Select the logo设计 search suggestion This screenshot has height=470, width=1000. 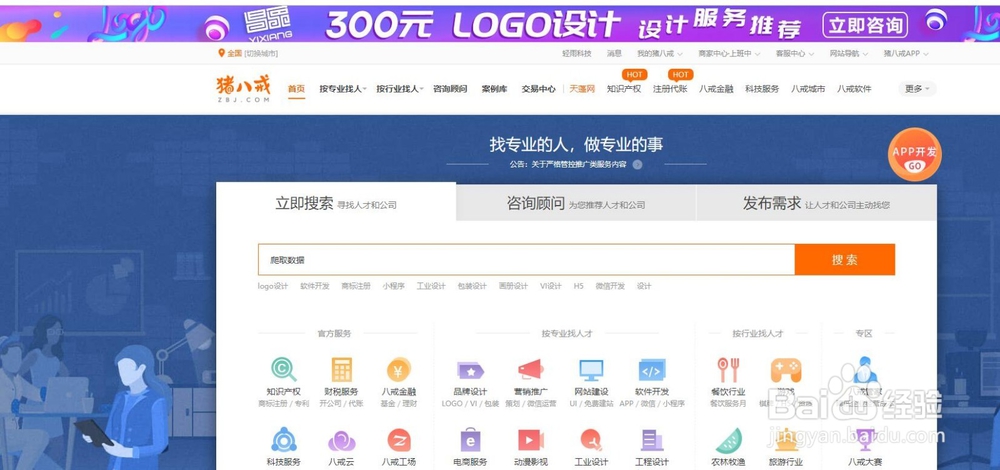(x=273, y=286)
